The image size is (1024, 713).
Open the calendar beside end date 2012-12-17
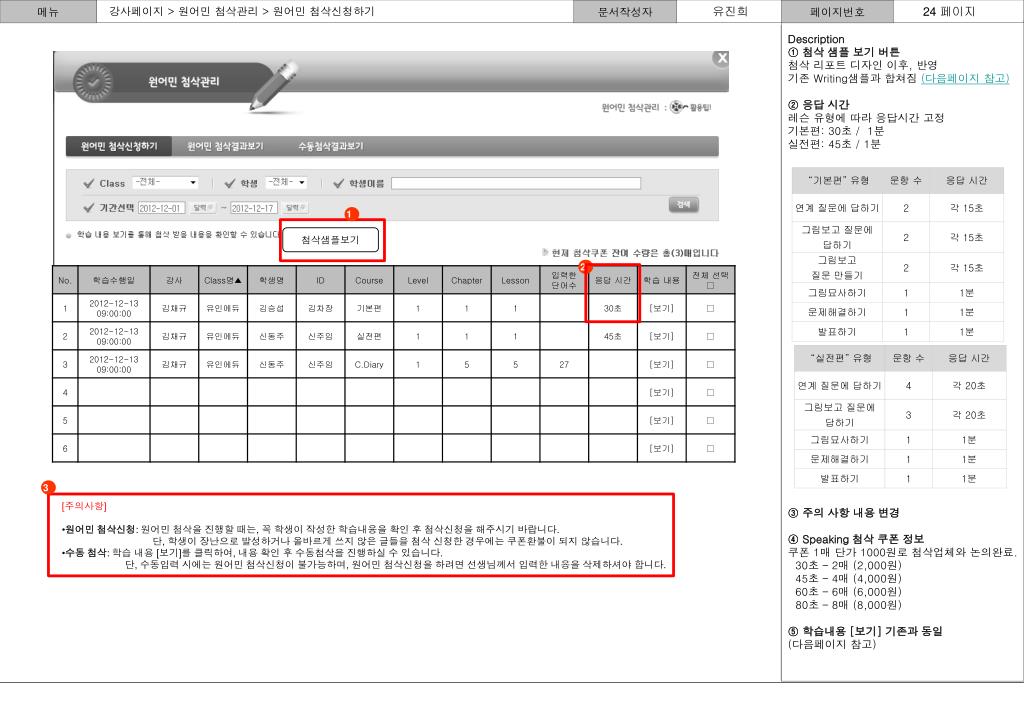(x=296, y=208)
